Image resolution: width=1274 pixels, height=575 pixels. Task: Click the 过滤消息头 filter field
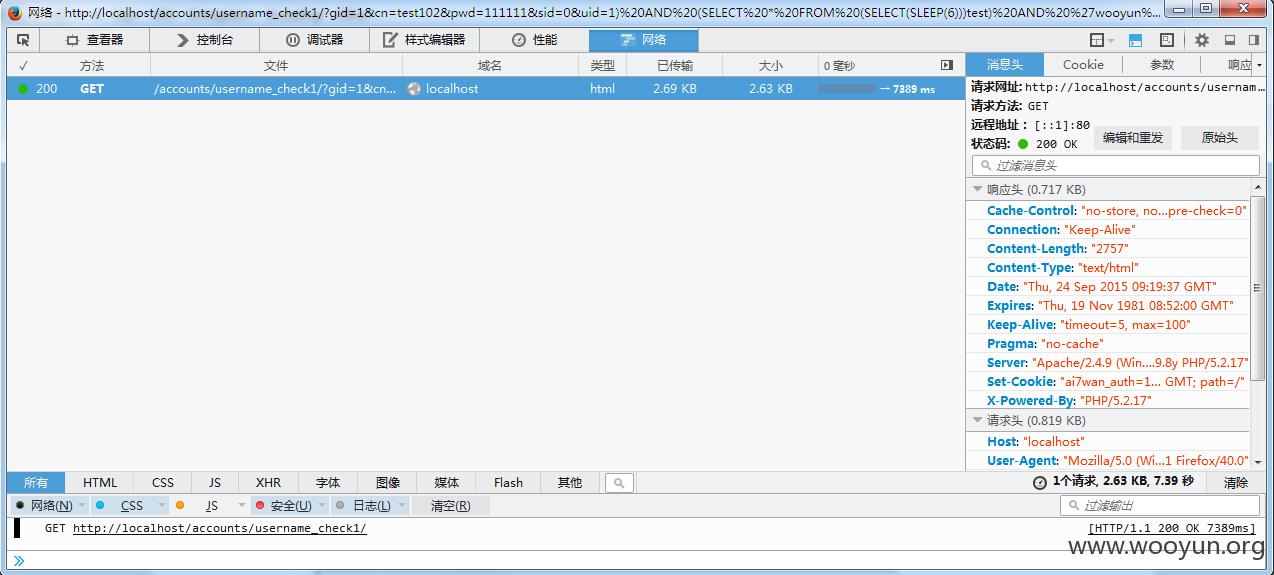(x=1115, y=165)
